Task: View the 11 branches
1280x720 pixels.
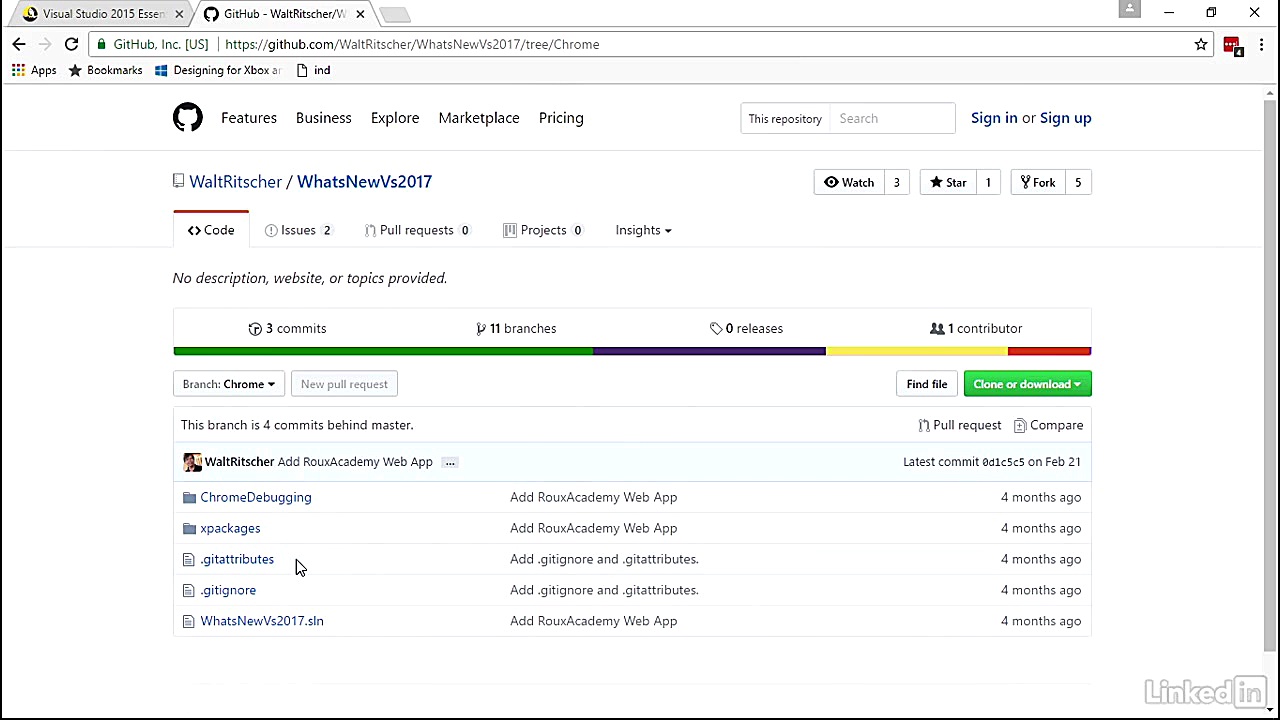Action: click(516, 328)
